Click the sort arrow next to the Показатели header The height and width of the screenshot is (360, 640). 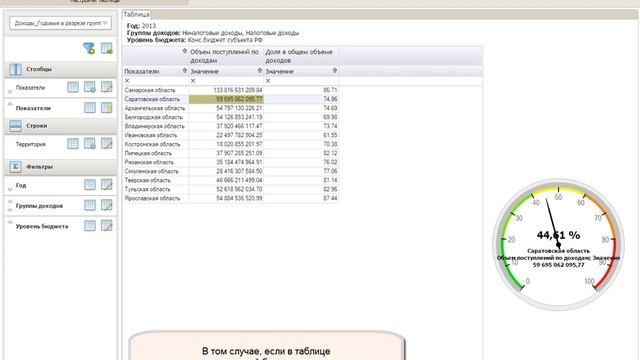184,71
